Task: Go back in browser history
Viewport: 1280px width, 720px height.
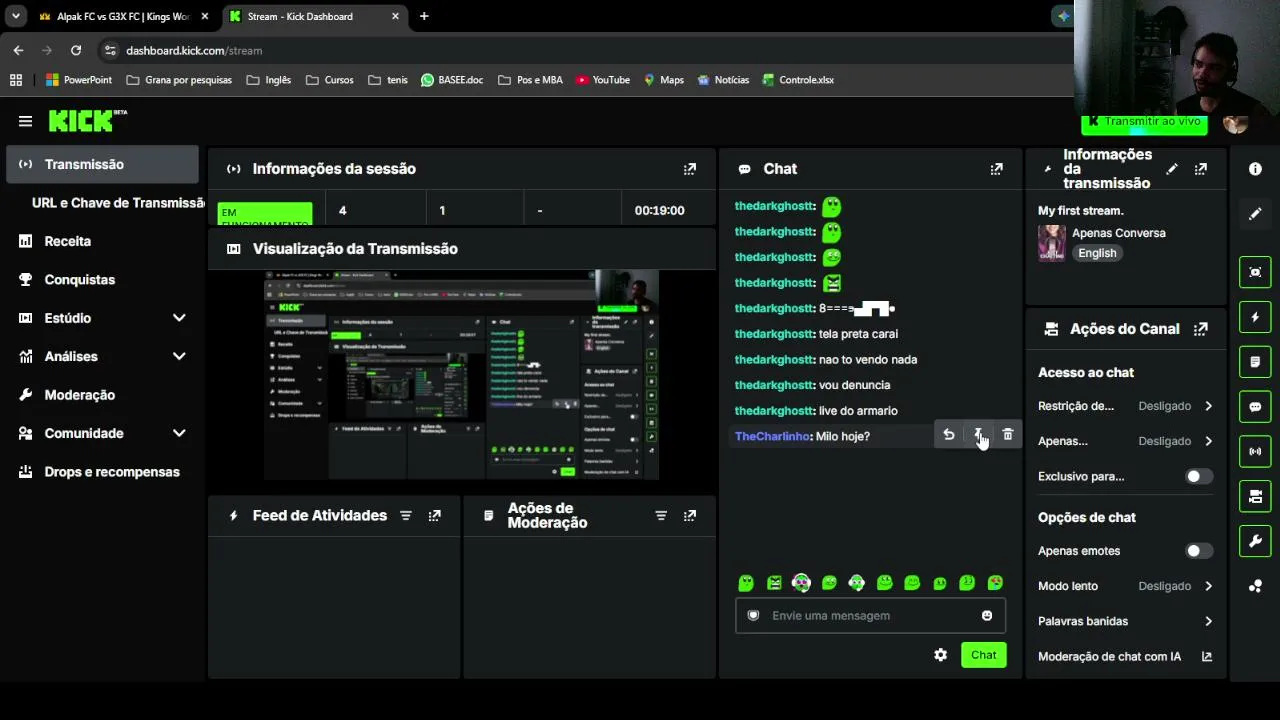Action: click(x=18, y=50)
